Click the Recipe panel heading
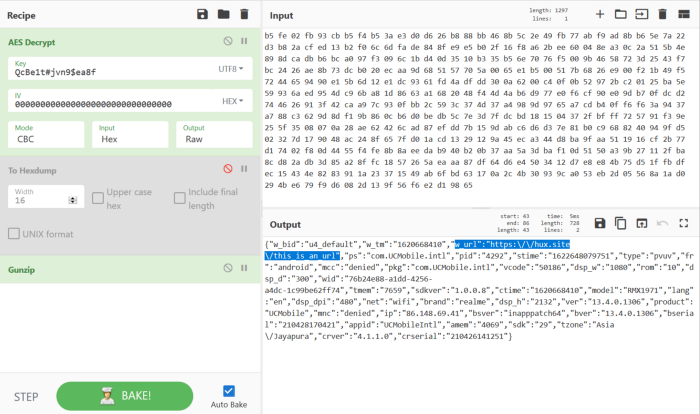The image size is (700, 414). click(21, 16)
